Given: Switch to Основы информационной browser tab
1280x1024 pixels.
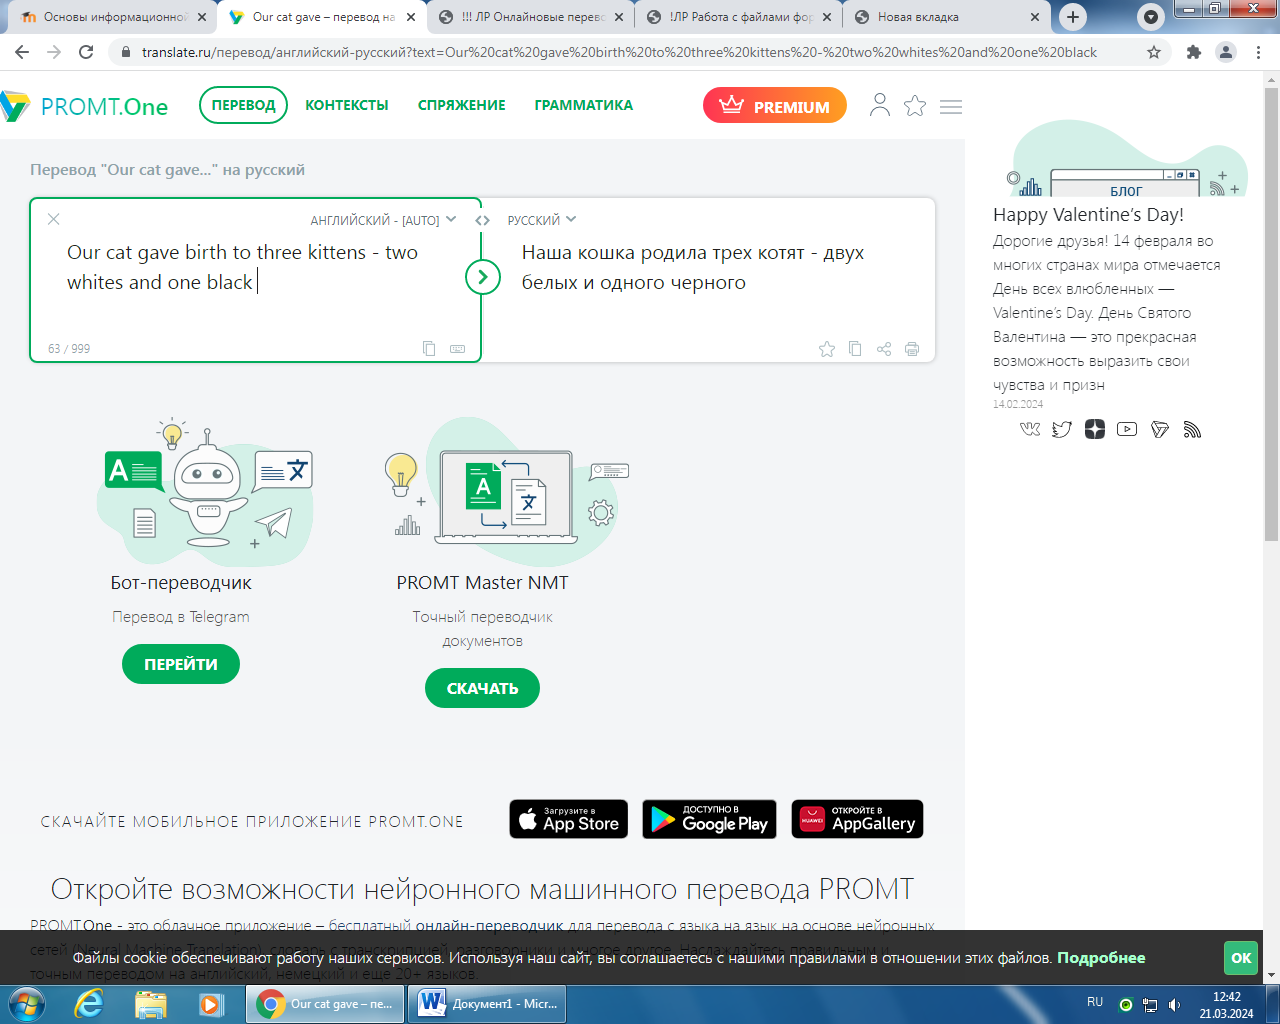Looking at the screenshot, I should [x=112, y=17].
